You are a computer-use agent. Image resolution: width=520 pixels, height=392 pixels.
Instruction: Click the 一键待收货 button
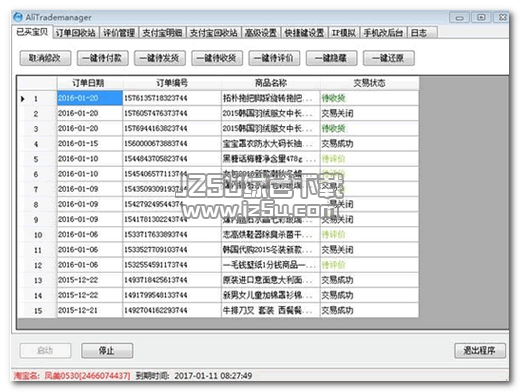point(217,58)
